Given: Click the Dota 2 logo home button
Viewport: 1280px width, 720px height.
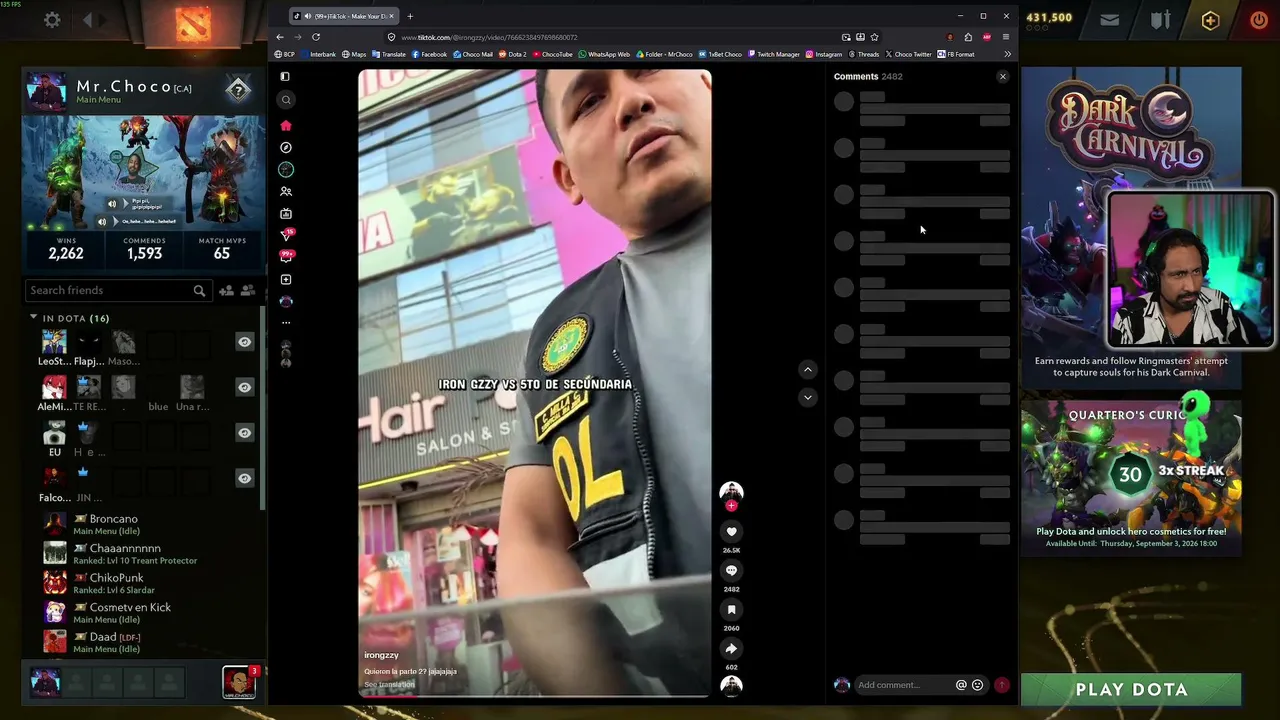Looking at the screenshot, I should coord(193,23).
